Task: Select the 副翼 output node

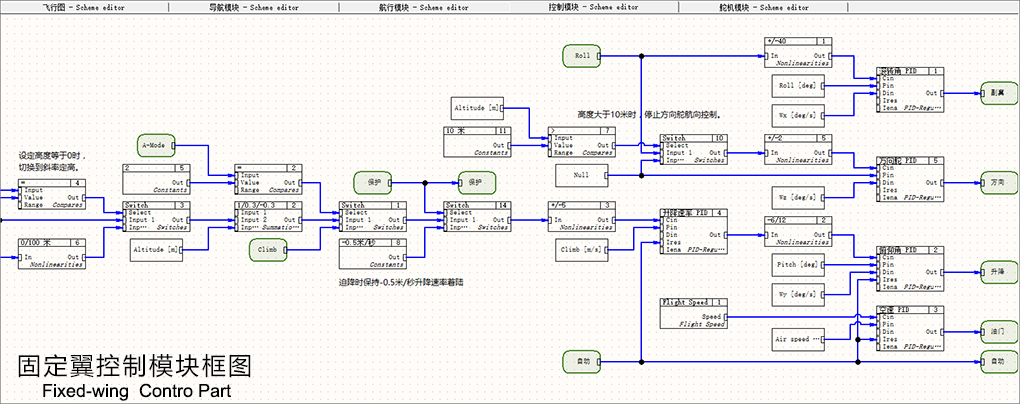Action: point(994,92)
